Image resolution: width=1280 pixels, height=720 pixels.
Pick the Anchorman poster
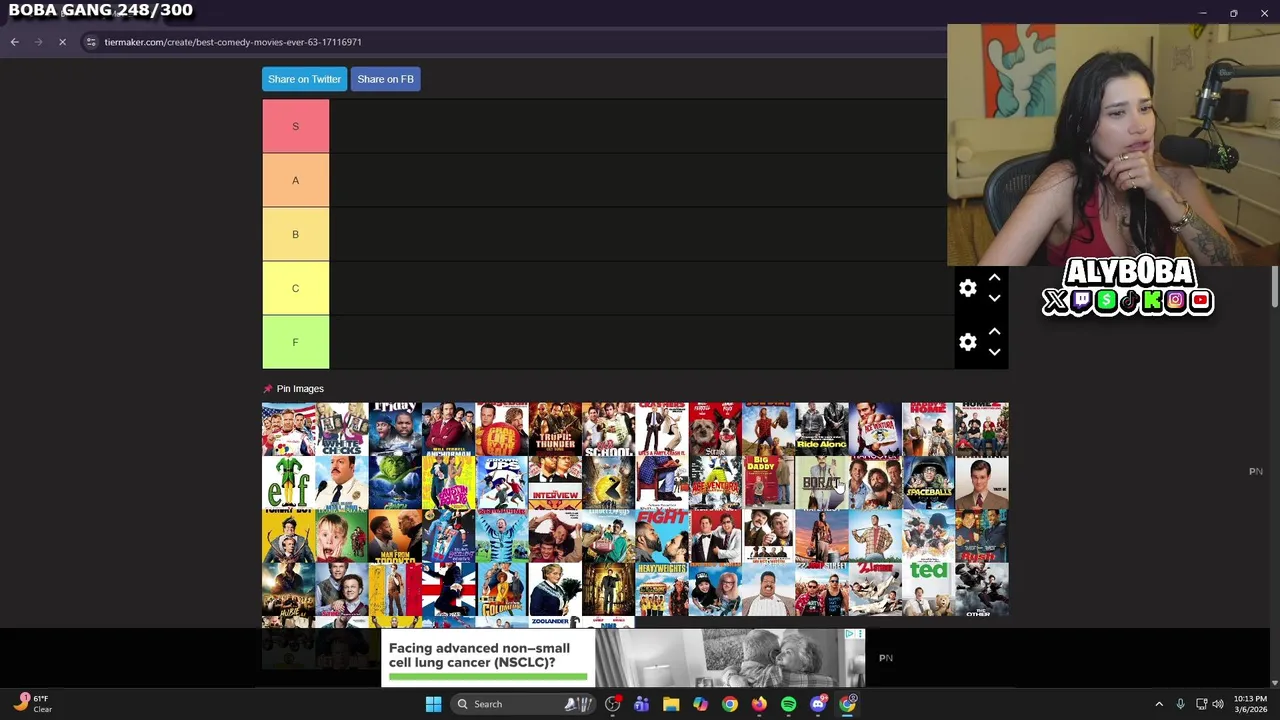448,429
